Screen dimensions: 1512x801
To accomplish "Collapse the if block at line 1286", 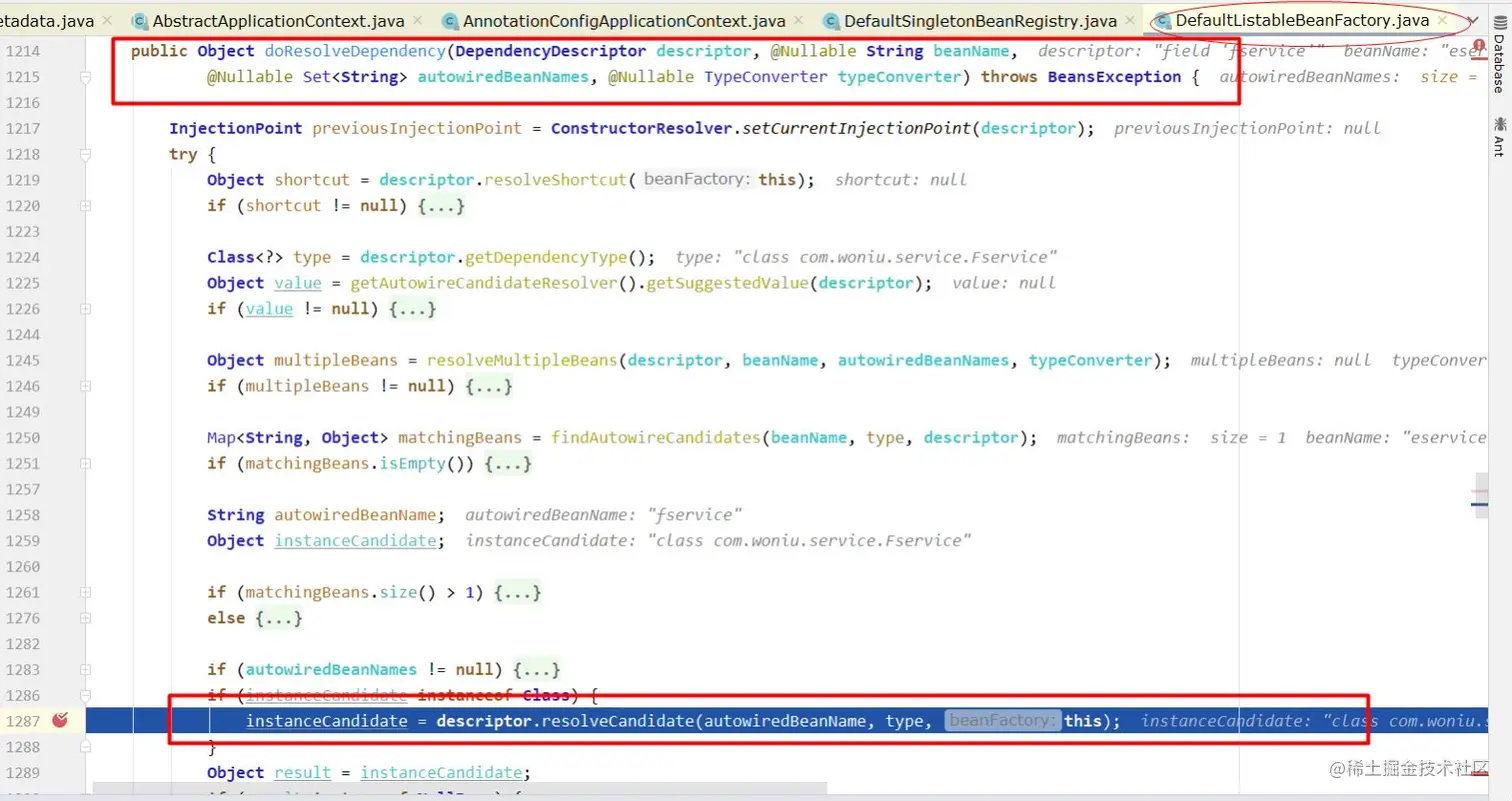I will (x=86, y=695).
